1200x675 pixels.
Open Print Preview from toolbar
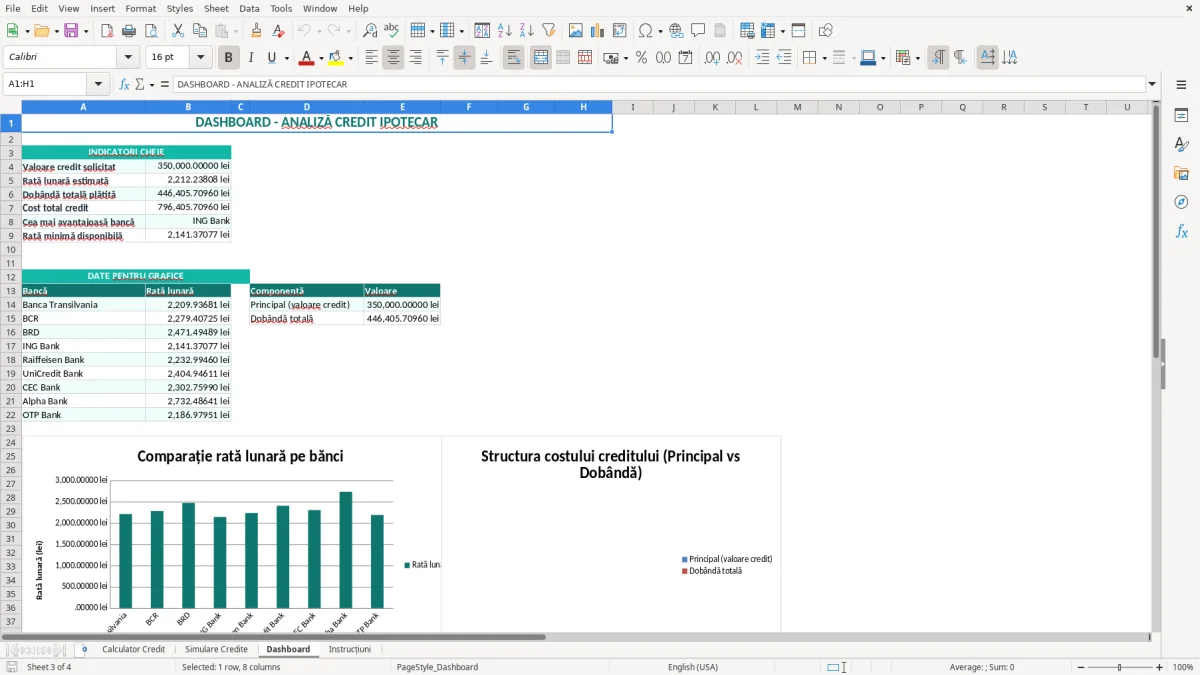point(150,31)
